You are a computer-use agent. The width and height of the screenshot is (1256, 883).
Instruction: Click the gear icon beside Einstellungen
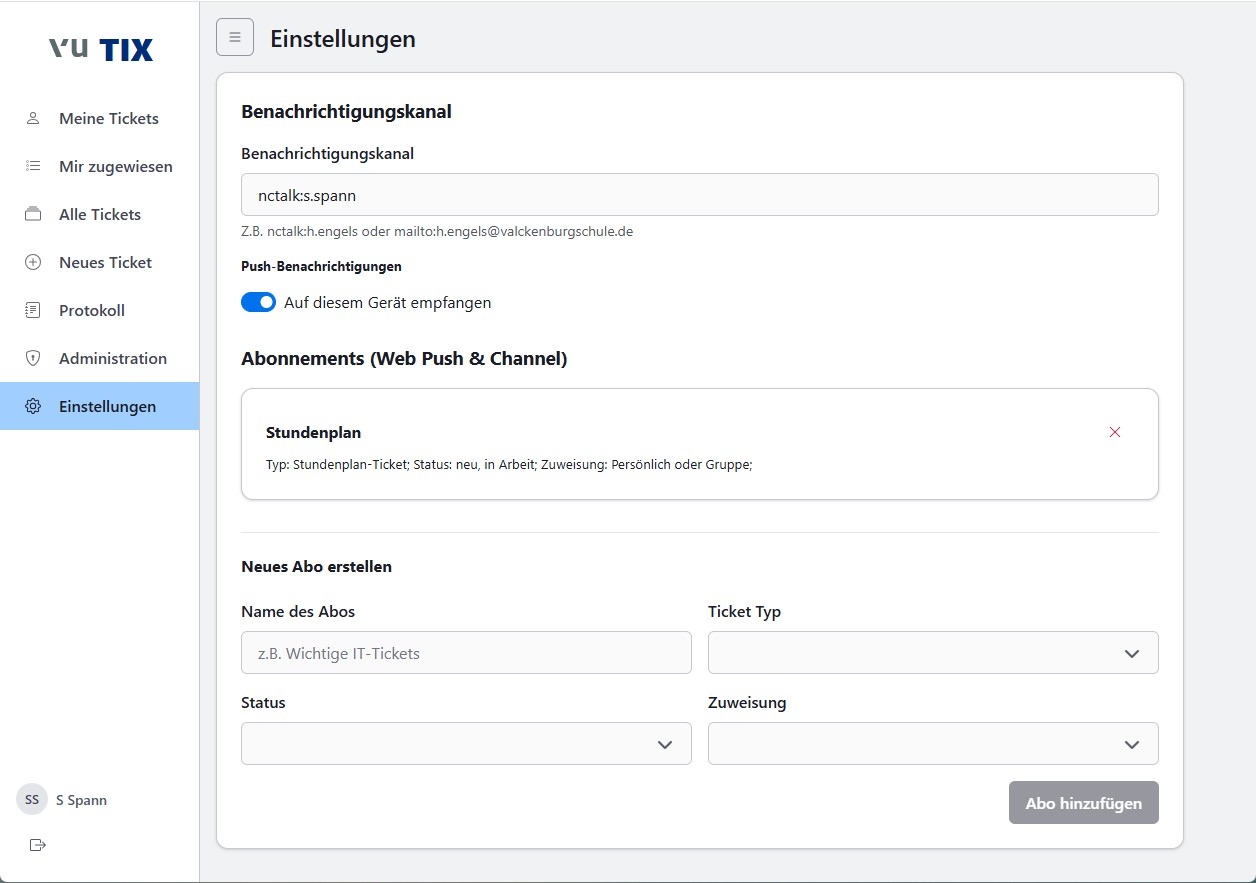[x=33, y=406]
